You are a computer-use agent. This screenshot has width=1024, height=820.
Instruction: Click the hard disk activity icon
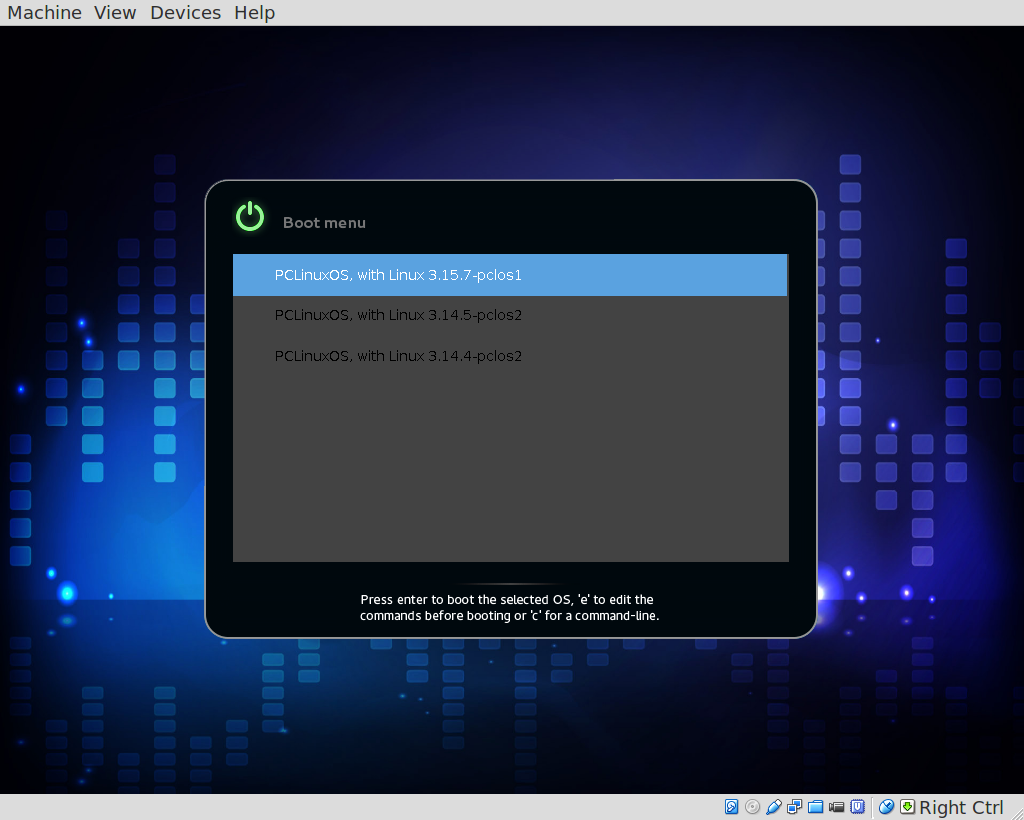732,807
